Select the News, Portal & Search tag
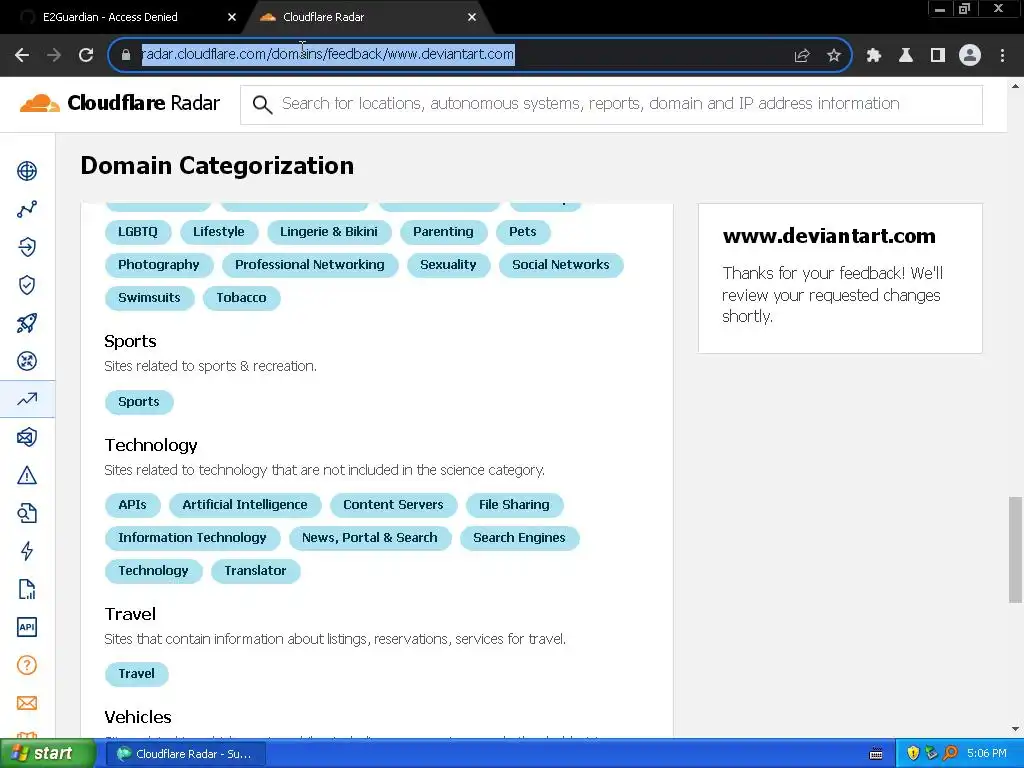The image size is (1024, 768). [370, 538]
